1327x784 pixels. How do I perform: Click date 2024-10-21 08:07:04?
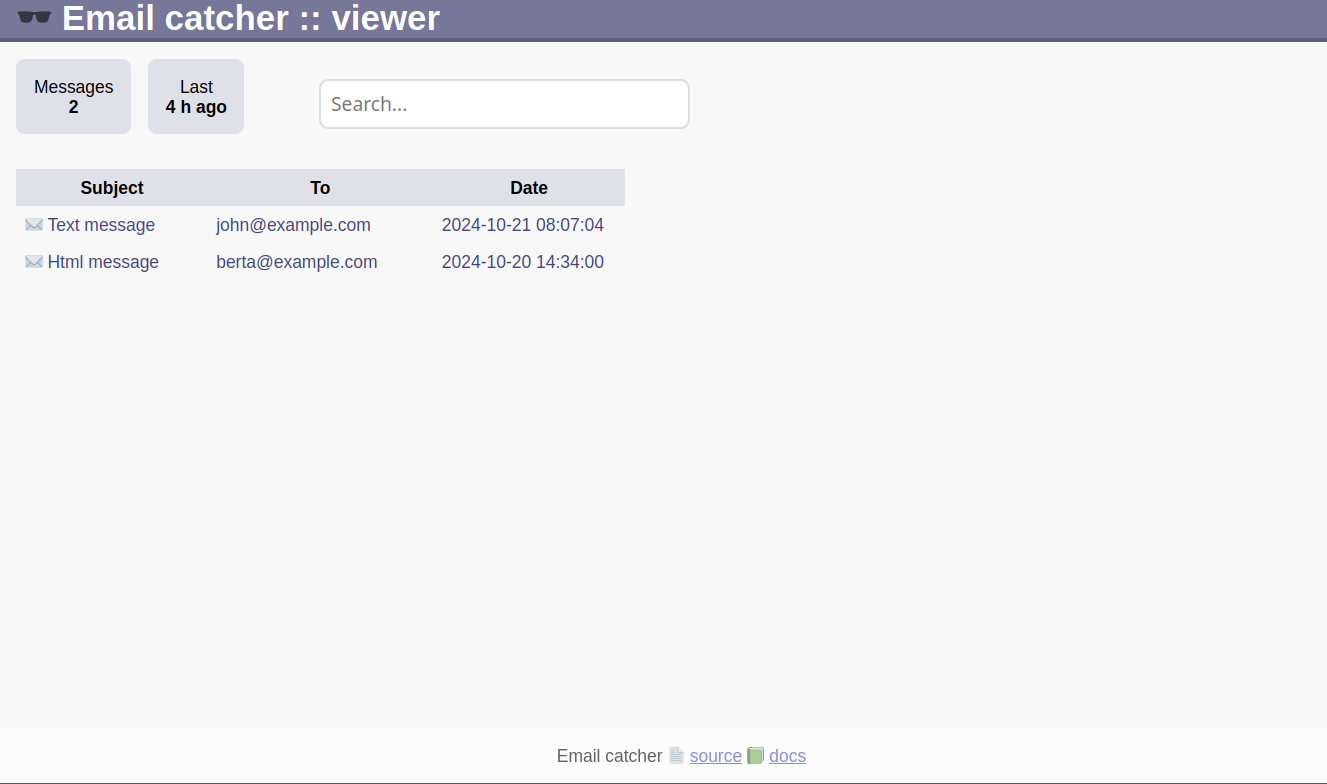(523, 225)
